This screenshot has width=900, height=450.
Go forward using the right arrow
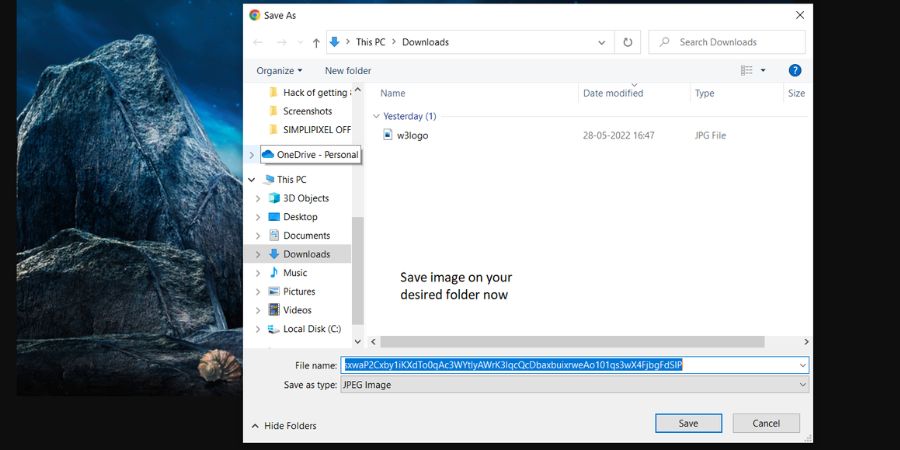(281, 42)
